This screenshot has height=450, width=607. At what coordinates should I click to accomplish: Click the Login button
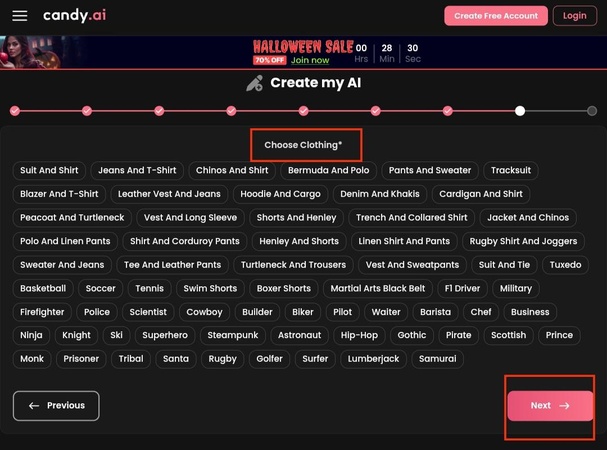[x=574, y=16]
